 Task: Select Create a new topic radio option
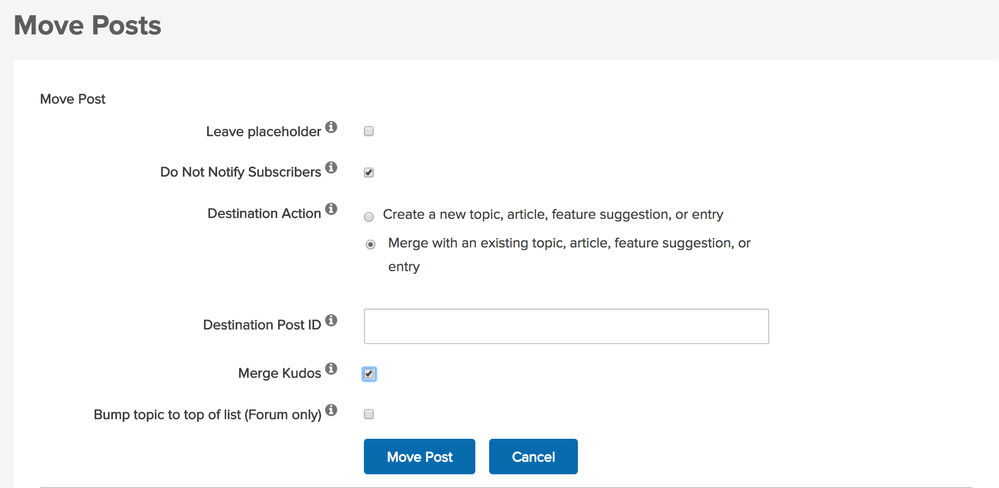pos(368,217)
